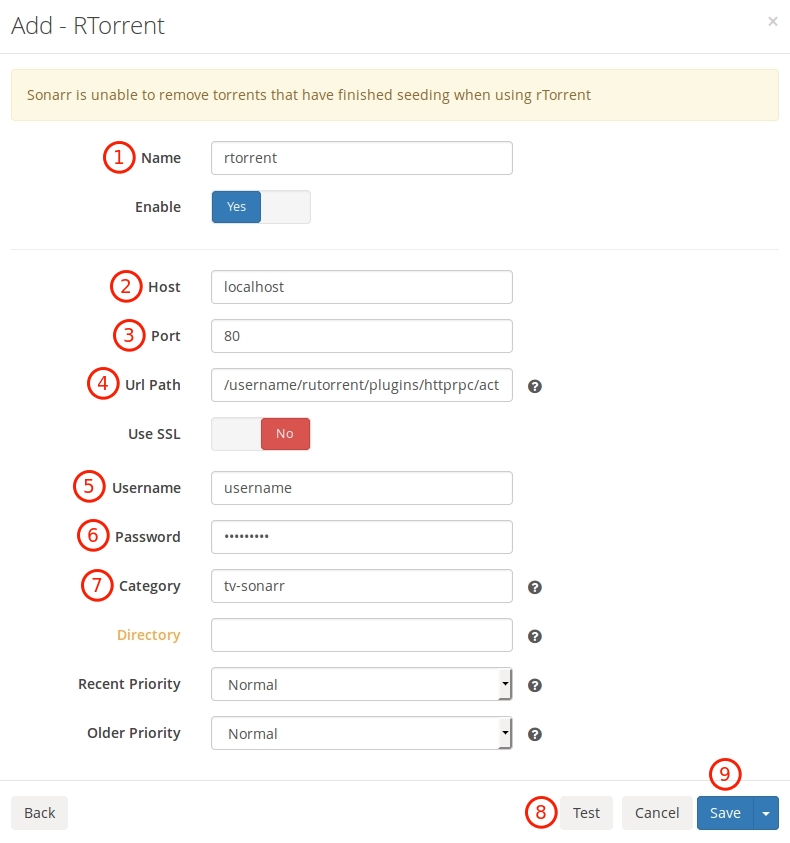Go Back to the previous screen
790x843 pixels.
click(39, 813)
